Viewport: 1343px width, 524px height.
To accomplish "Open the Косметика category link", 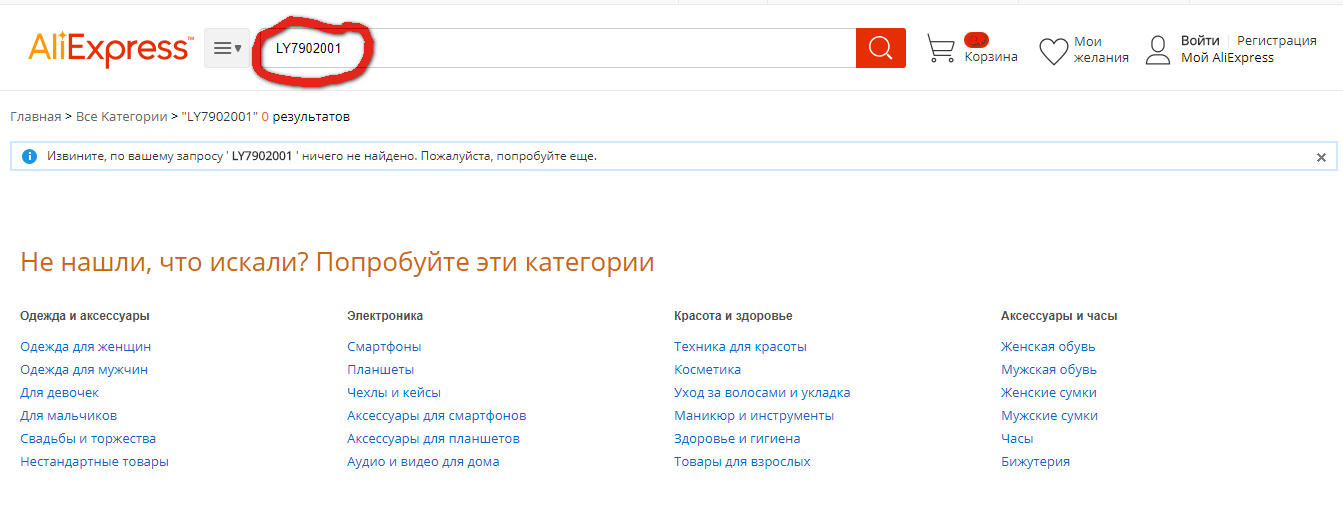I will 707,370.
